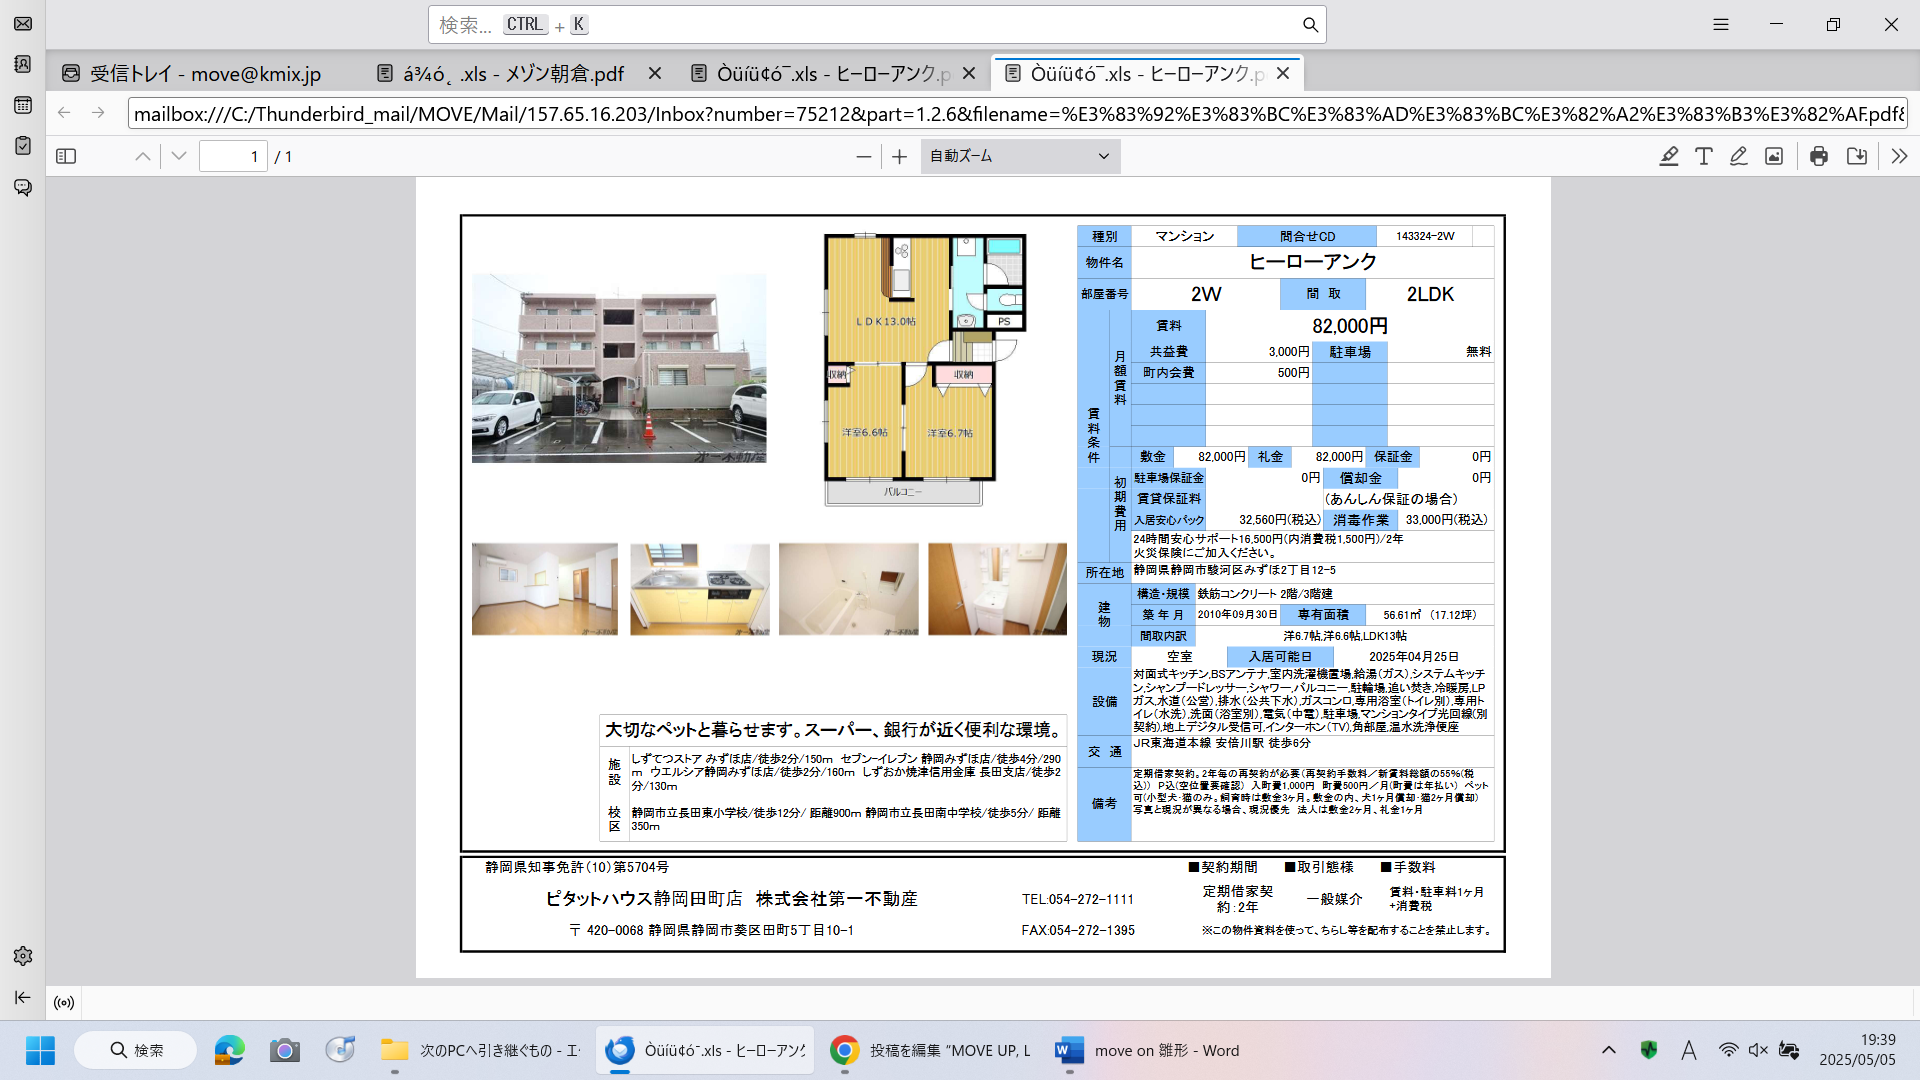Open the chat panel in sidebar
The image size is (1920, 1080).
point(22,187)
